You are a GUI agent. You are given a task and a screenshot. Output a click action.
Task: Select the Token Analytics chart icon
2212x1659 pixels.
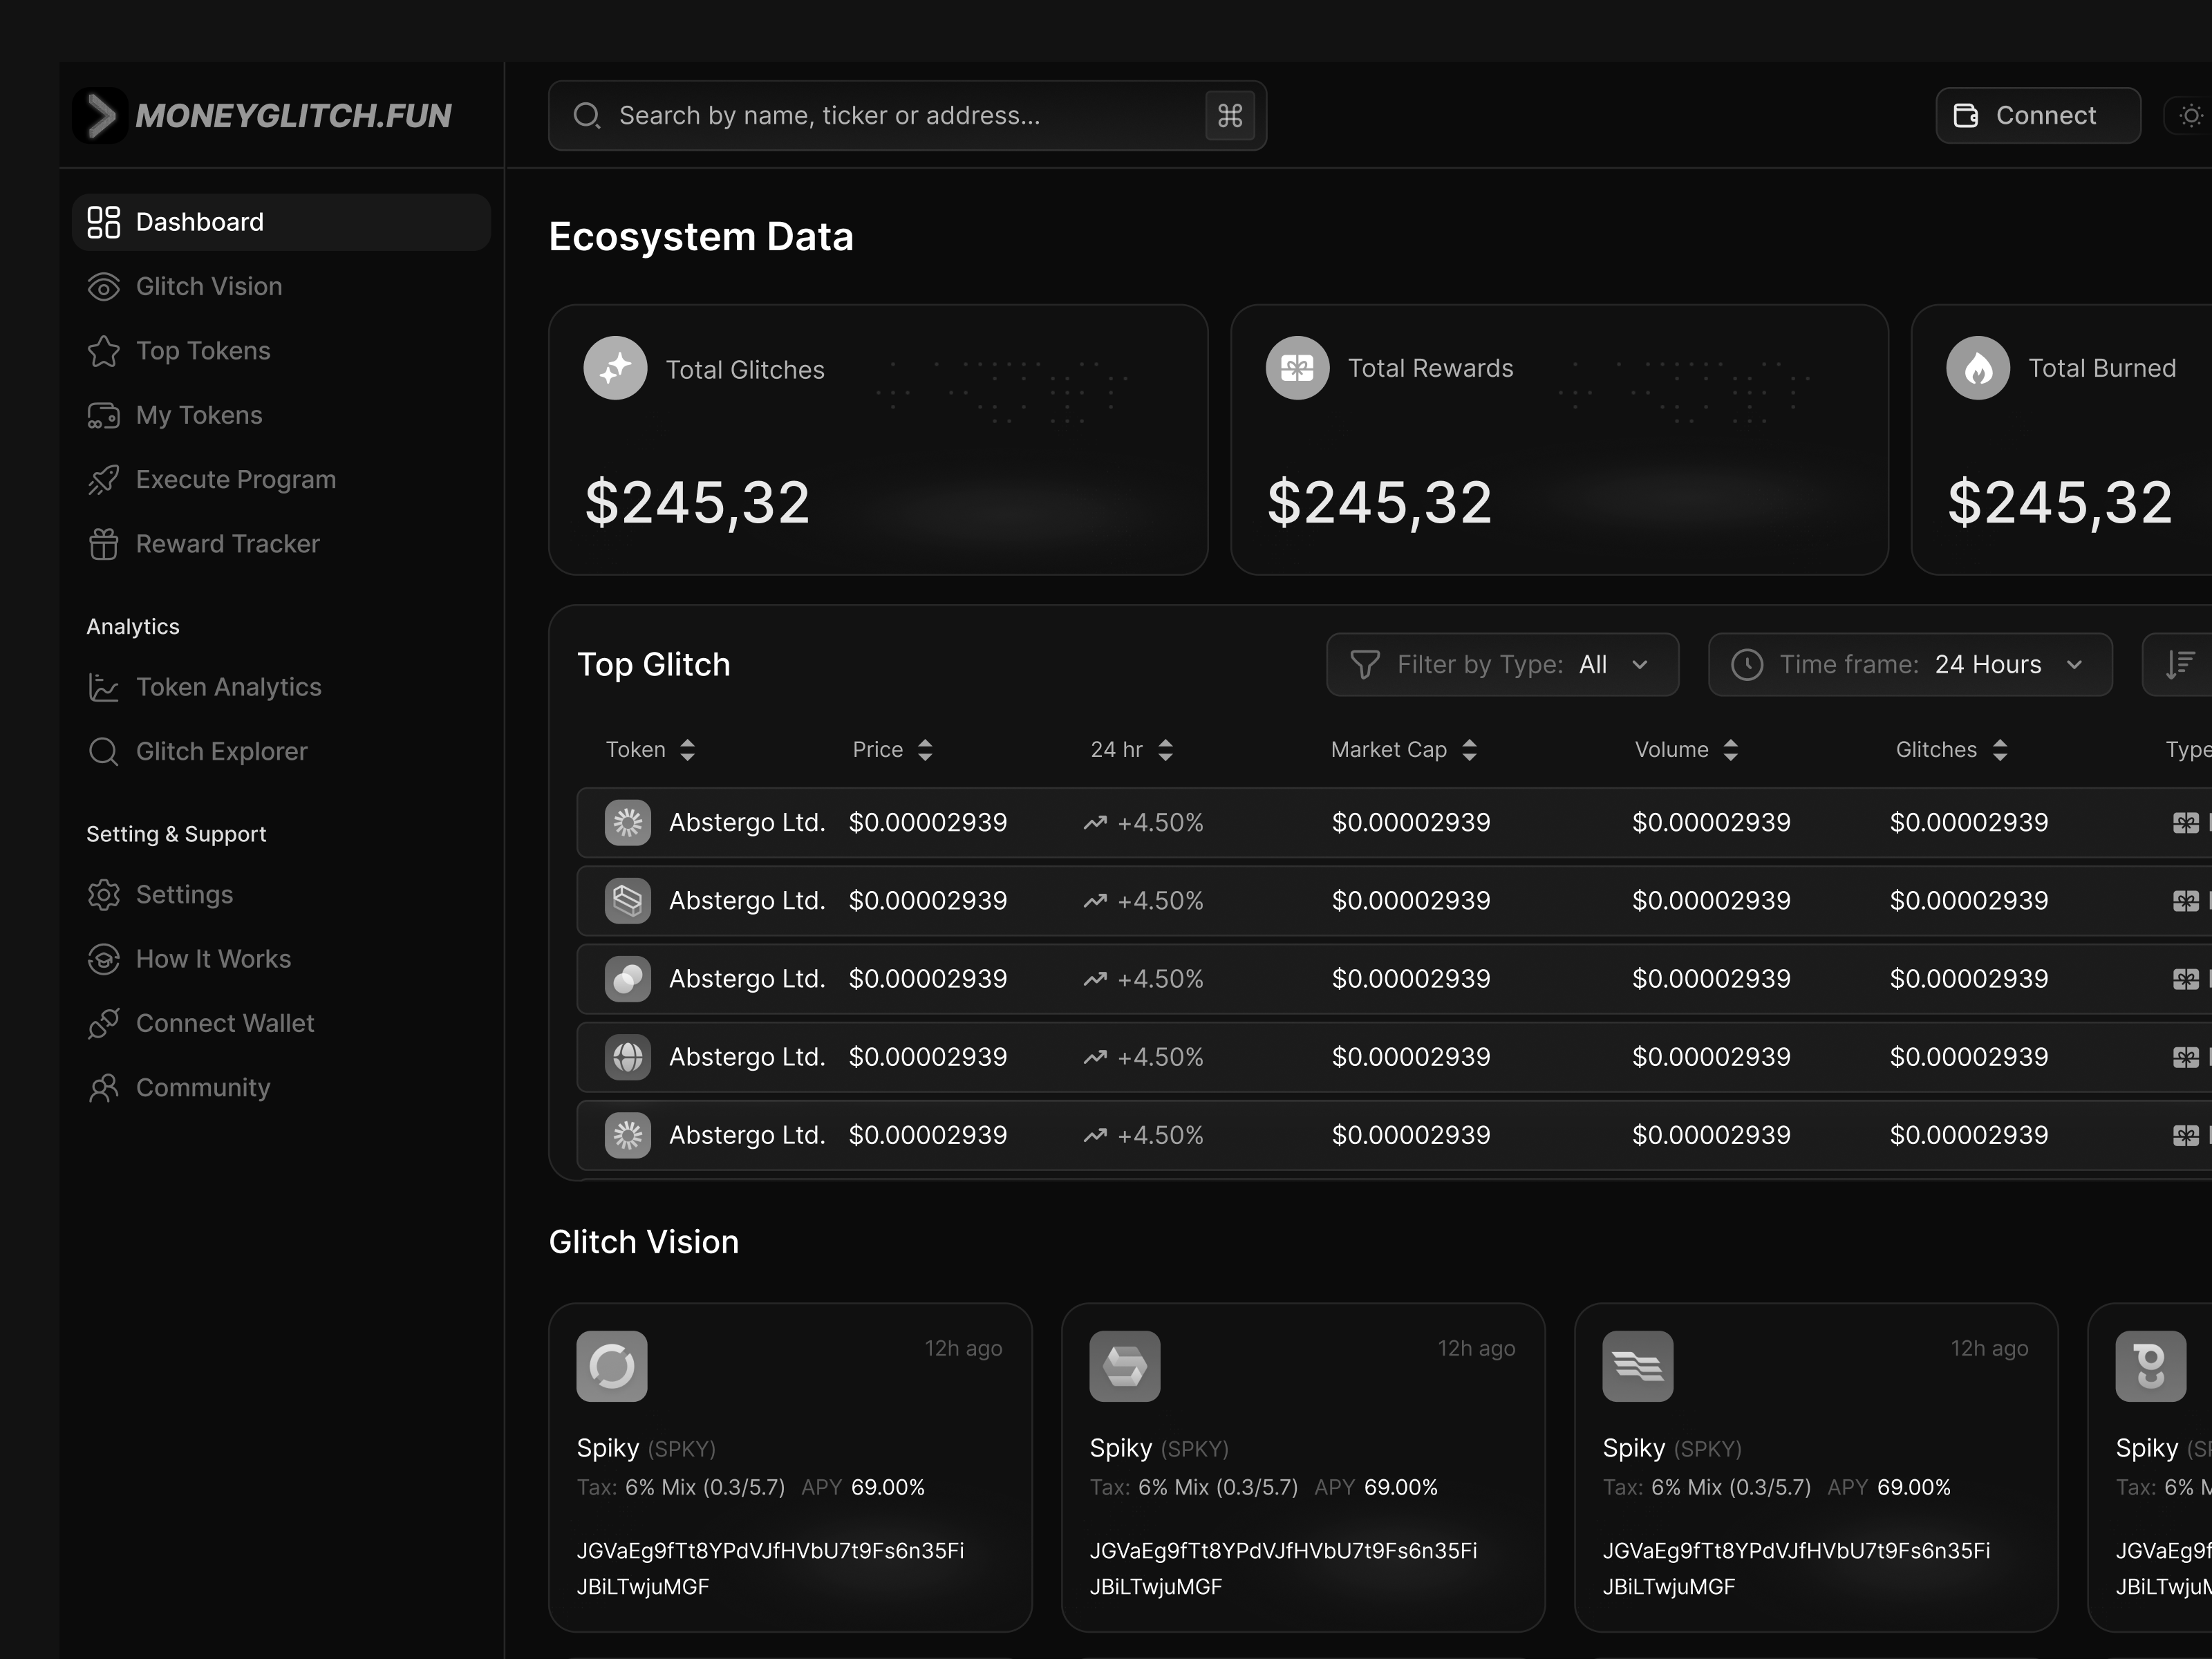104,687
